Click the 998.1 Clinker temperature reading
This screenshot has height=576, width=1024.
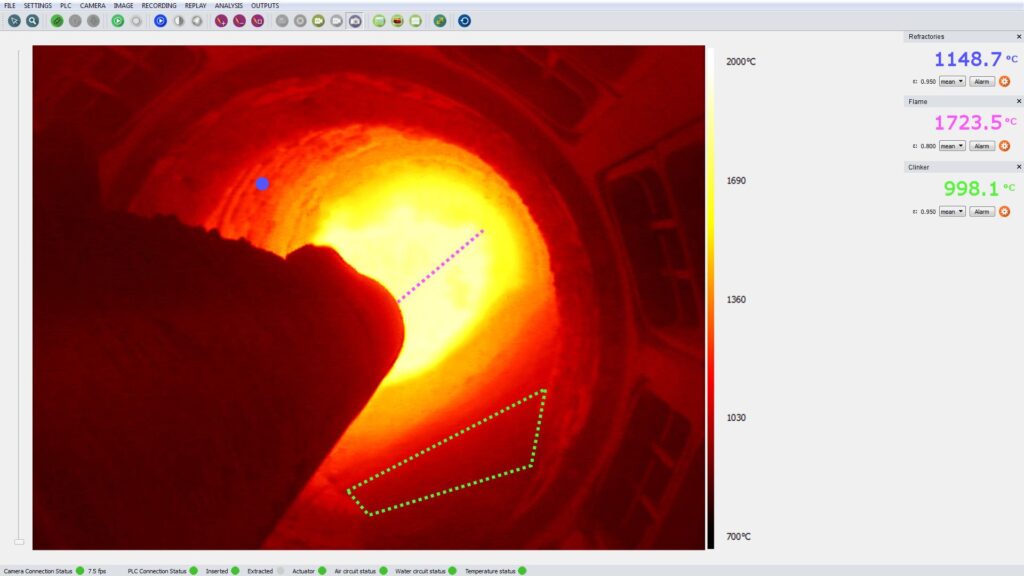pos(972,189)
